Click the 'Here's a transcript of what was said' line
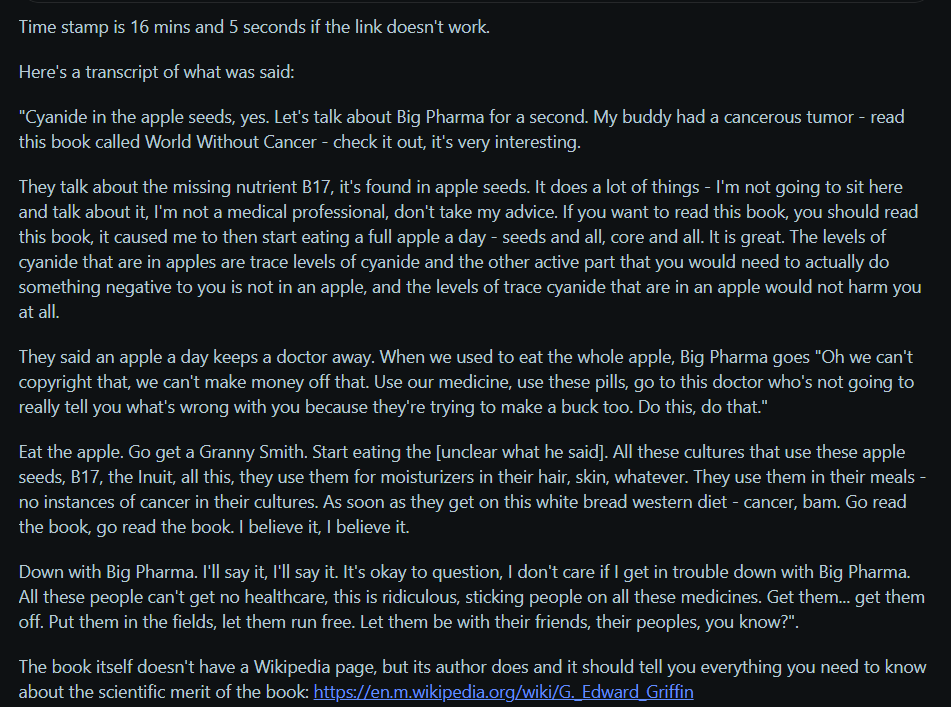This screenshot has width=951, height=707. coord(156,72)
